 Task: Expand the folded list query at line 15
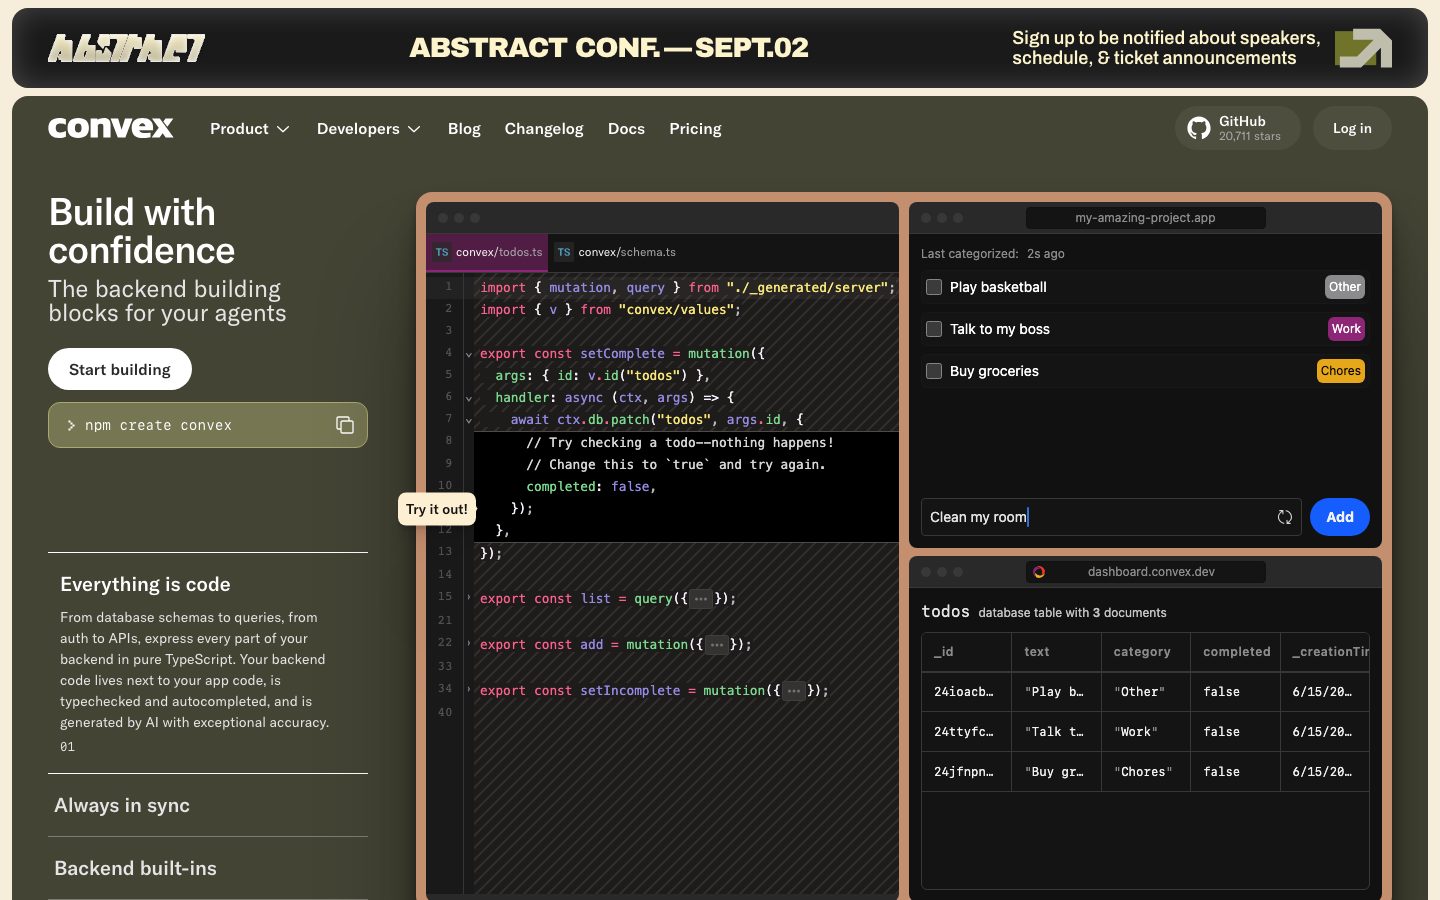[x=468, y=597]
